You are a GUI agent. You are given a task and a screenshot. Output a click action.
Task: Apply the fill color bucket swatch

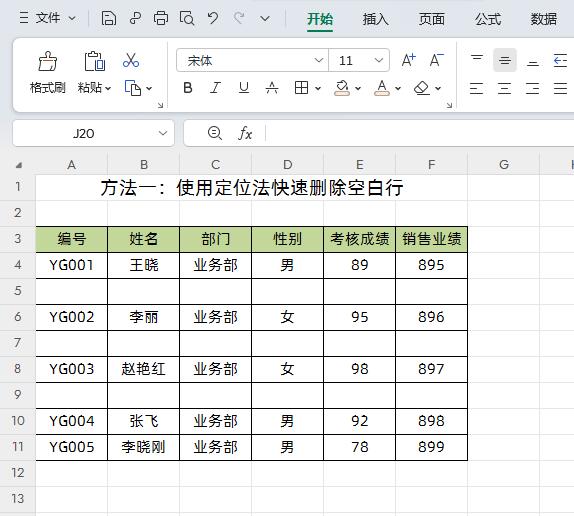tap(342, 88)
